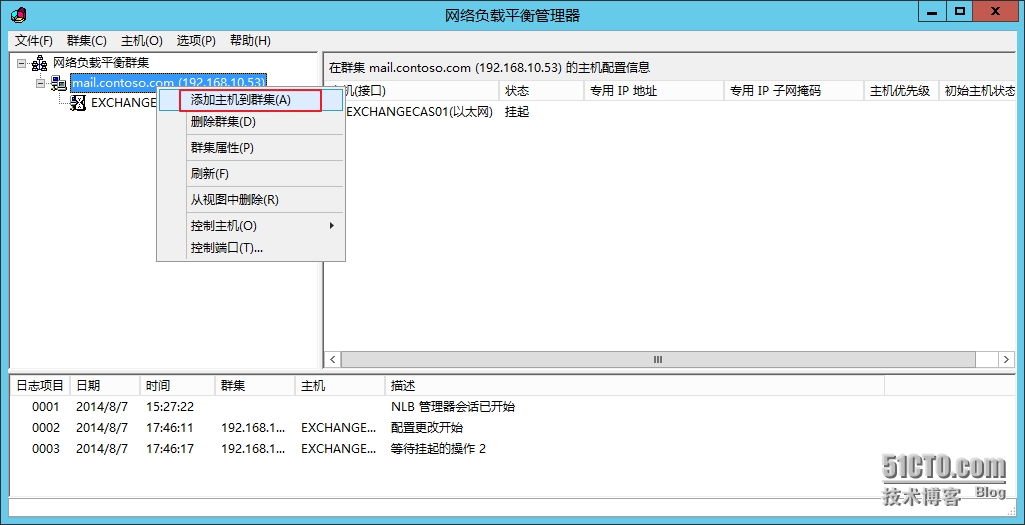Click the cluster info header for mail.contoso.com
Screen dimensions: 1025x525
click(489, 67)
